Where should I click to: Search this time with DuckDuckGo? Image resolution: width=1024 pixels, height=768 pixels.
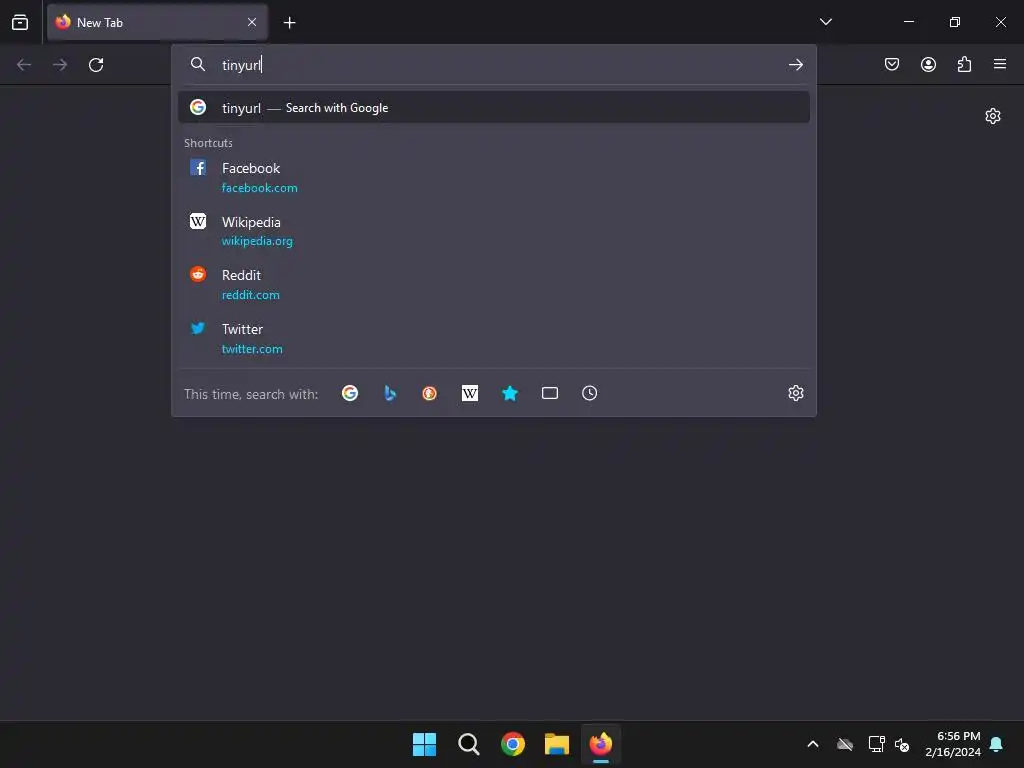[x=430, y=393]
